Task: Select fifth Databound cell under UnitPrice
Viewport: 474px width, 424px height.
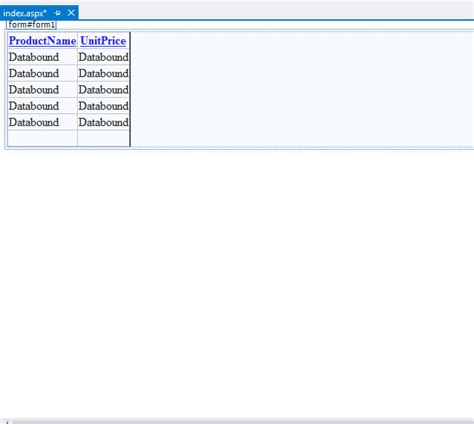Action: coord(104,122)
